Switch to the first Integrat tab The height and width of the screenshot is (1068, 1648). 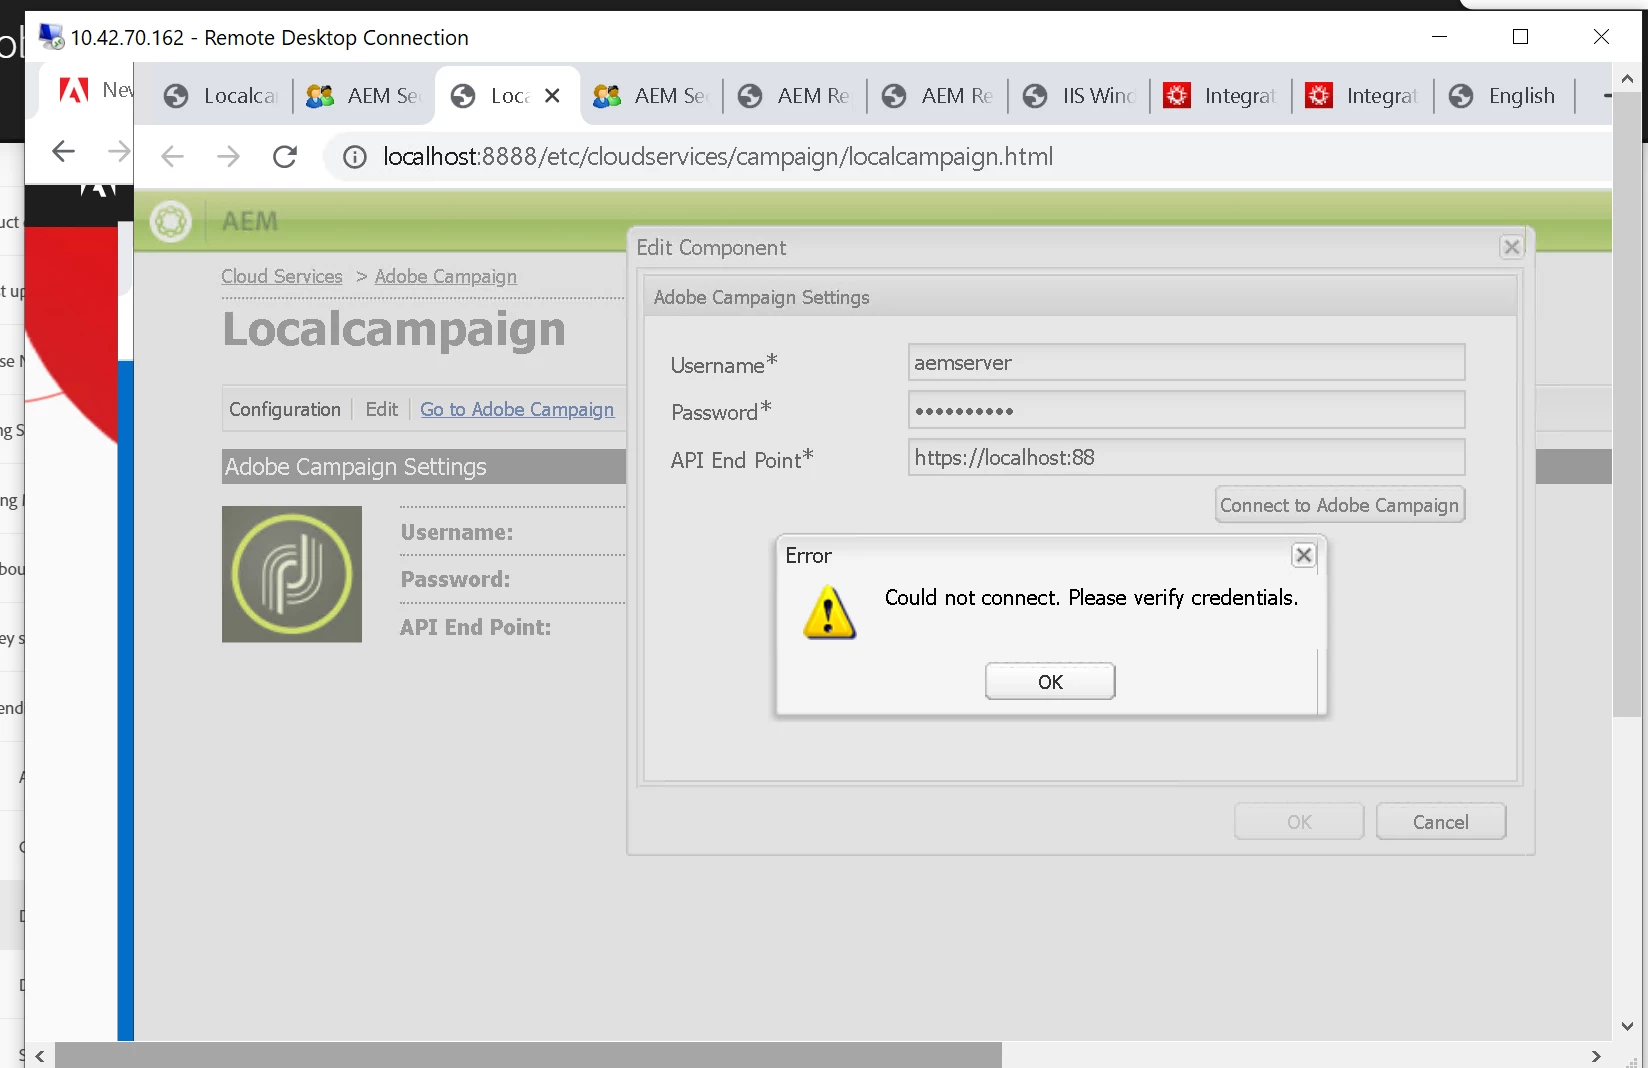1221,96
